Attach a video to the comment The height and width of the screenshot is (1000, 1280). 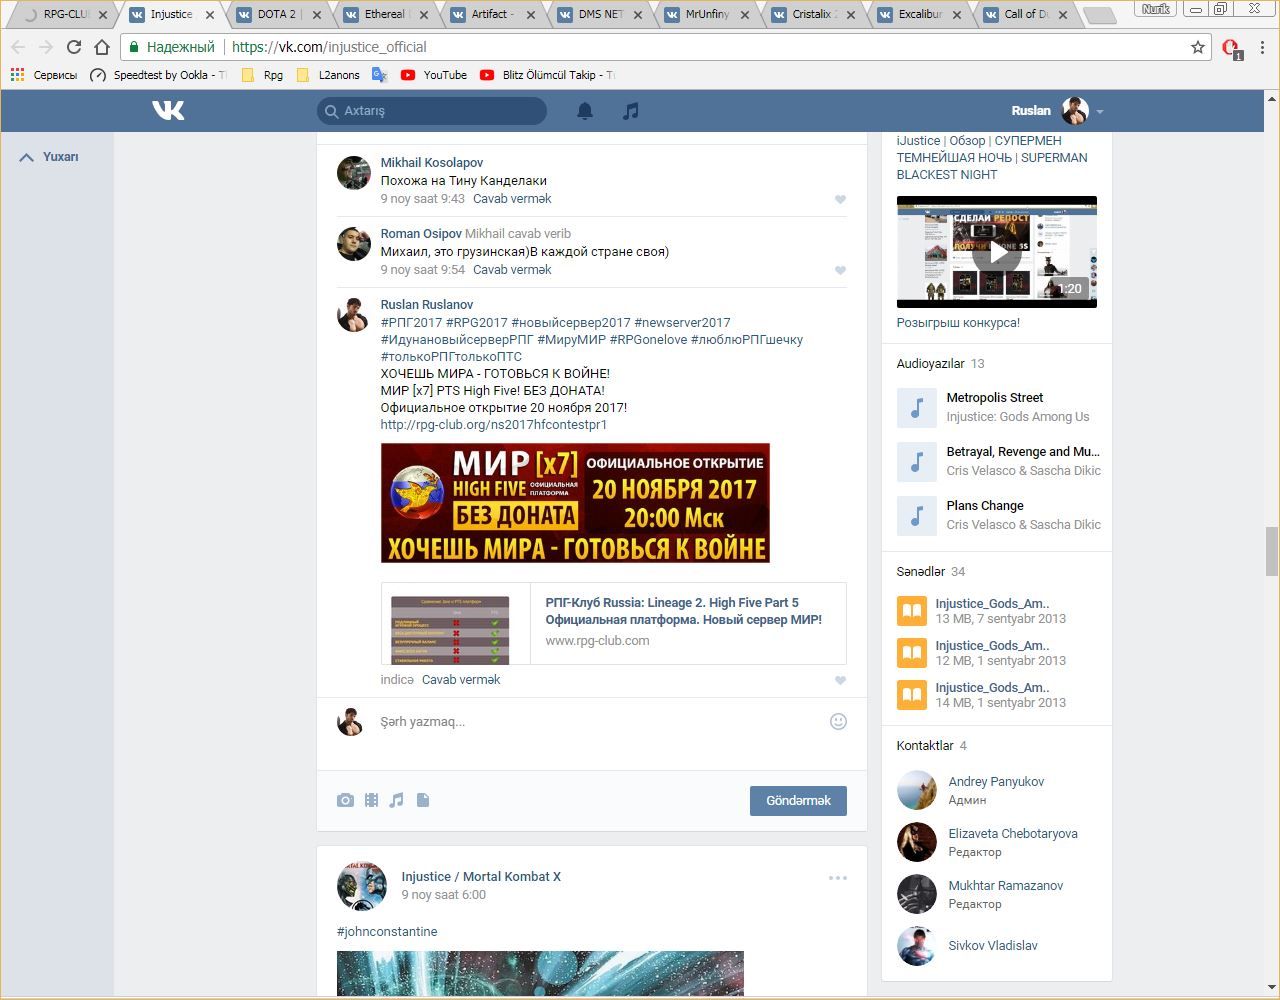(371, 800)
